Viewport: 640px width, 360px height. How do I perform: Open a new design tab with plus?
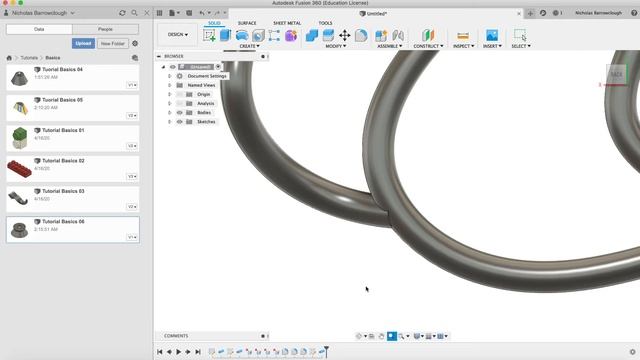click(x=530, y=13)
